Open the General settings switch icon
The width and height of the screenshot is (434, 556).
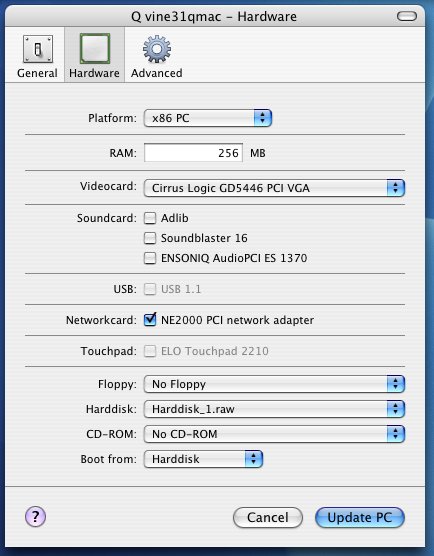coord(38,49)
